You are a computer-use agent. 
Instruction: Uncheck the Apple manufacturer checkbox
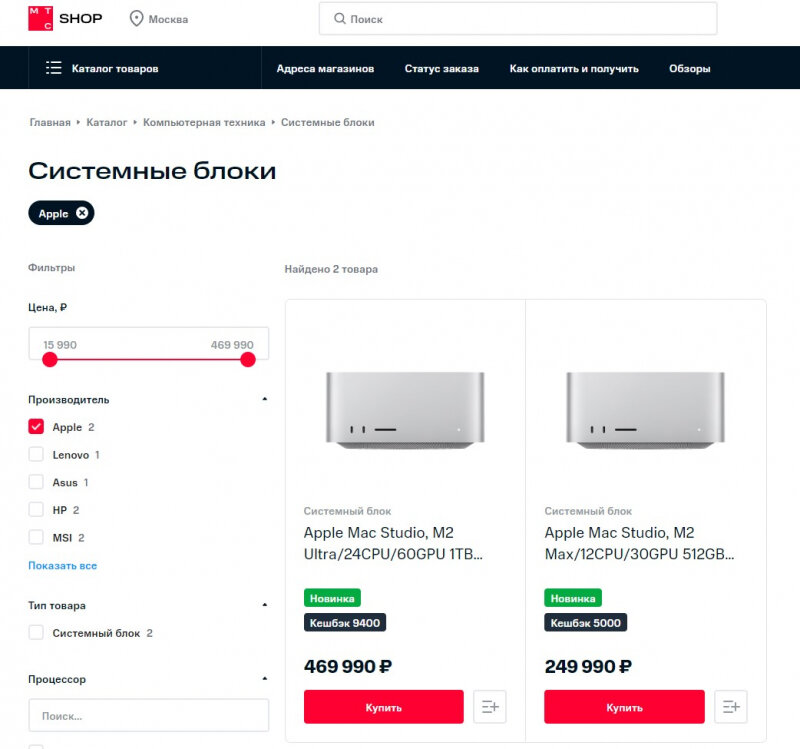click(x=36, y=427)
